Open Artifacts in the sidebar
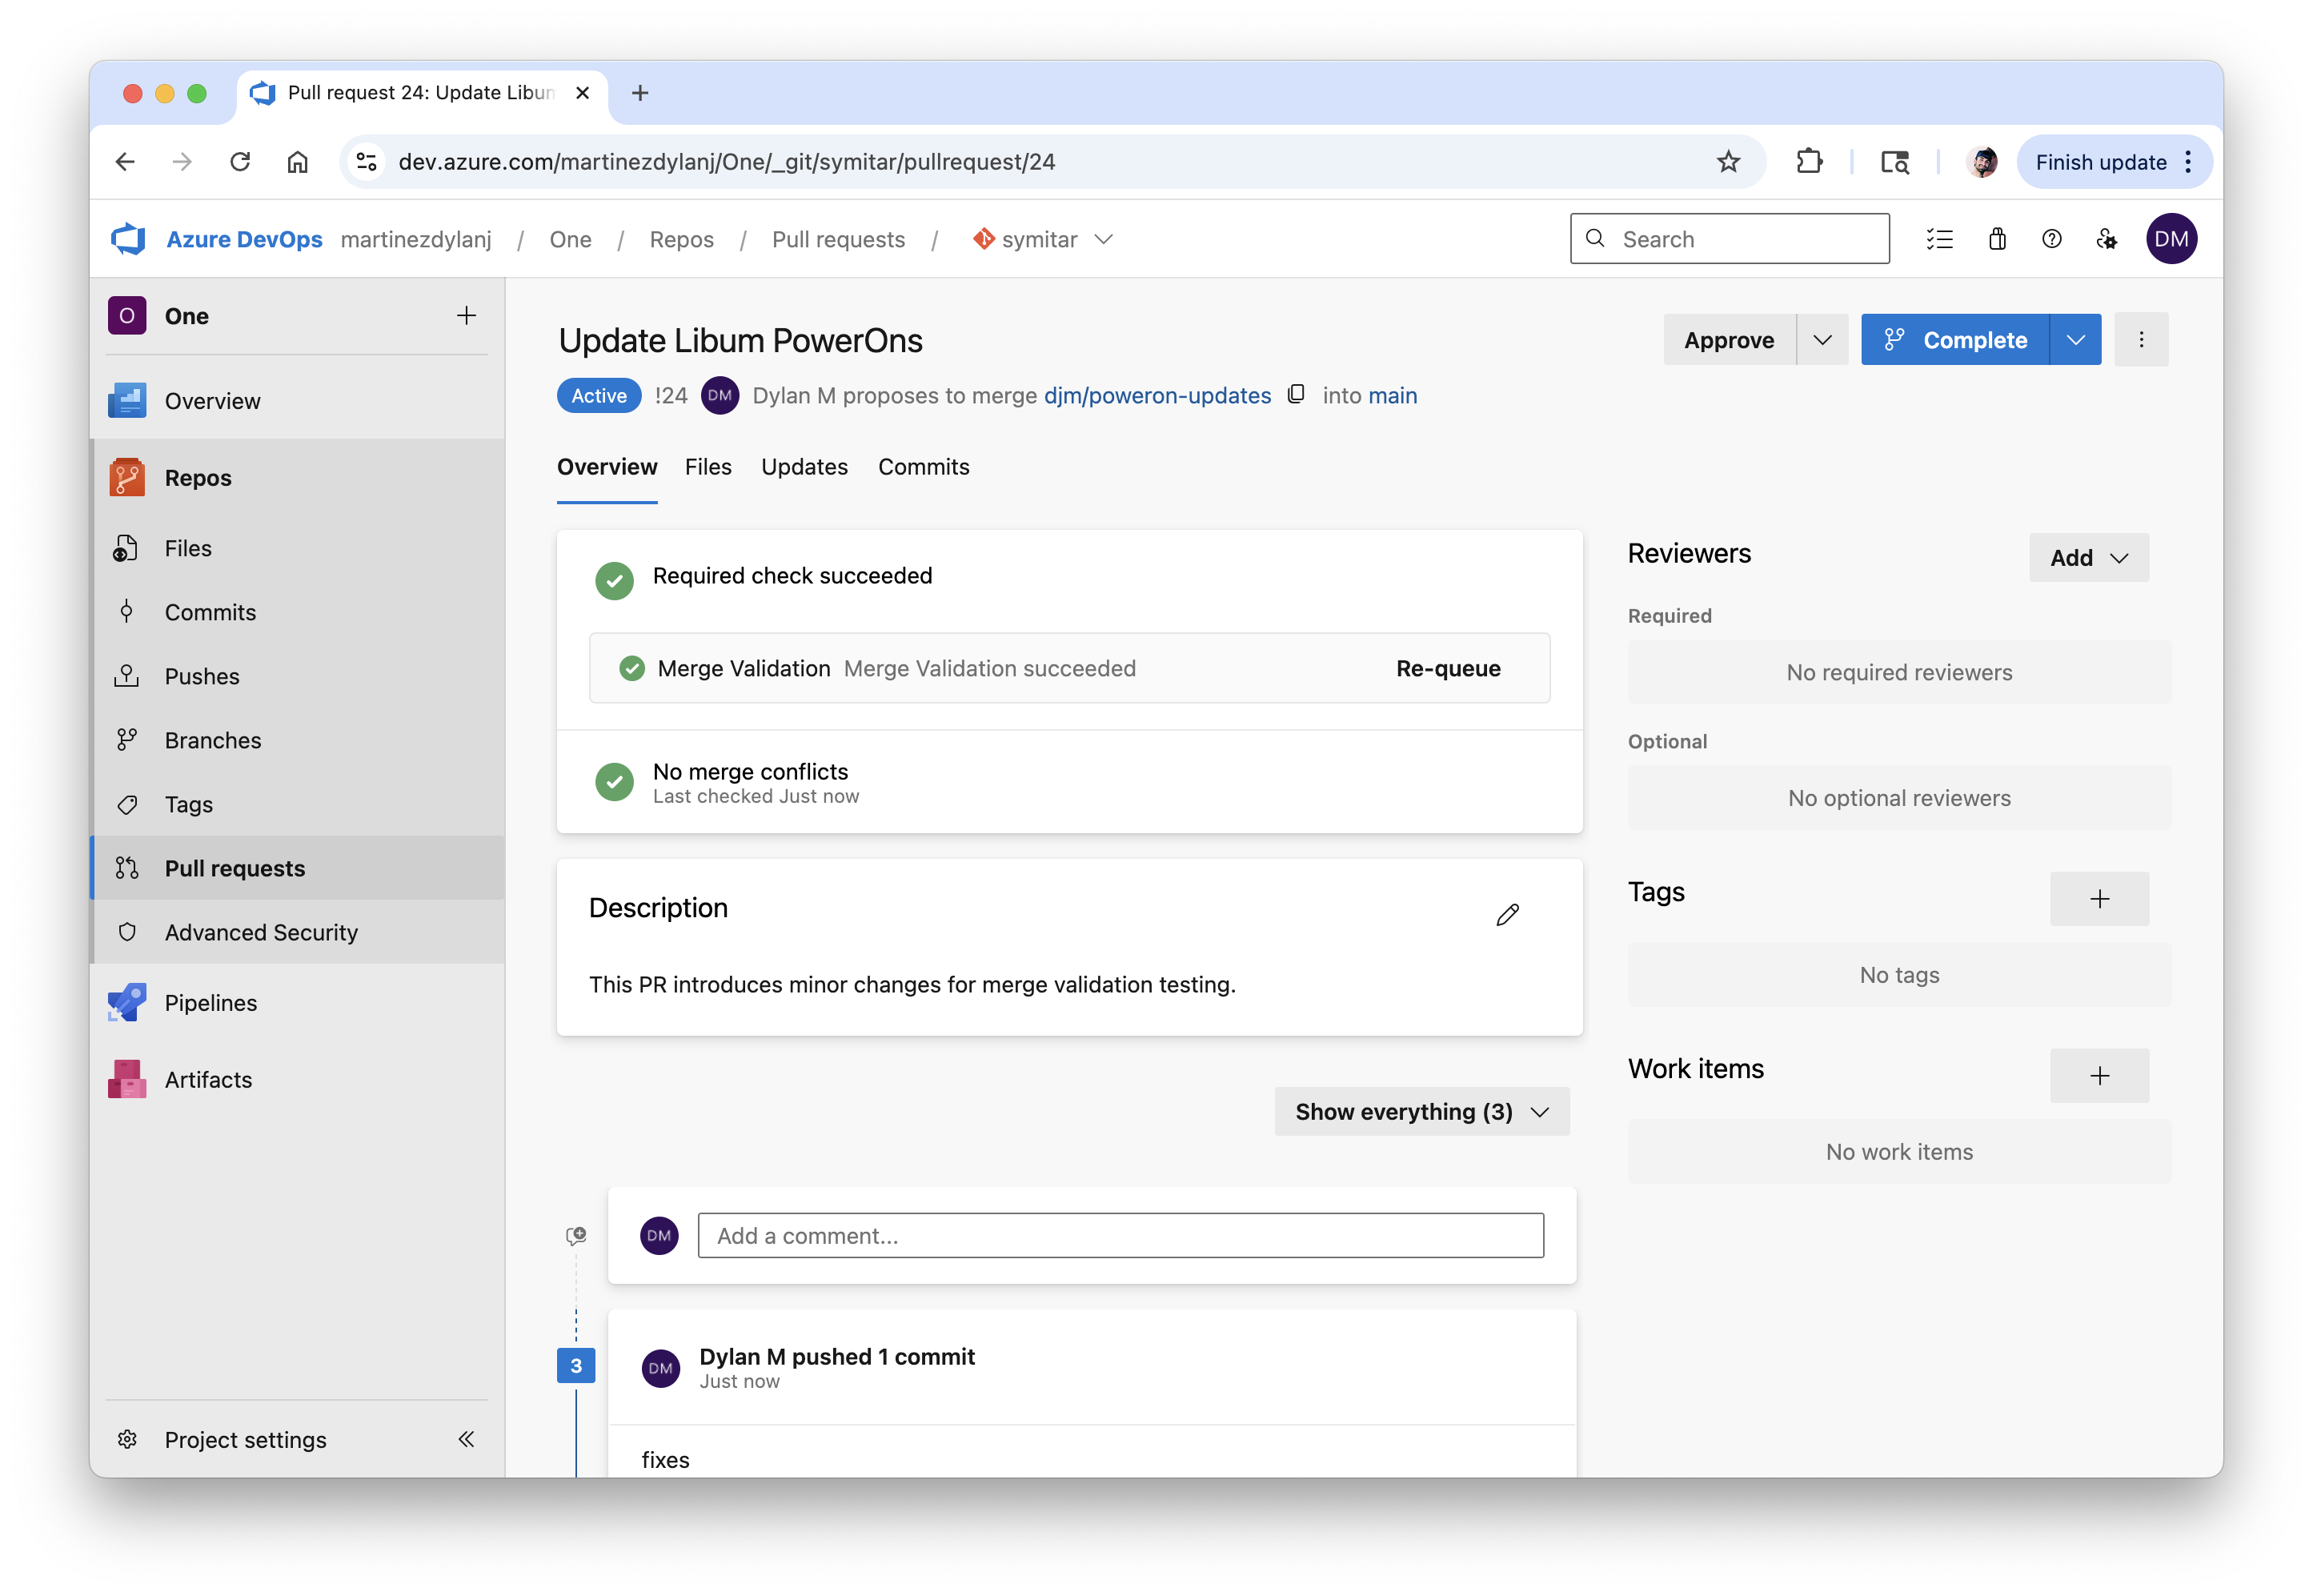 click(x=297, y=1080)
